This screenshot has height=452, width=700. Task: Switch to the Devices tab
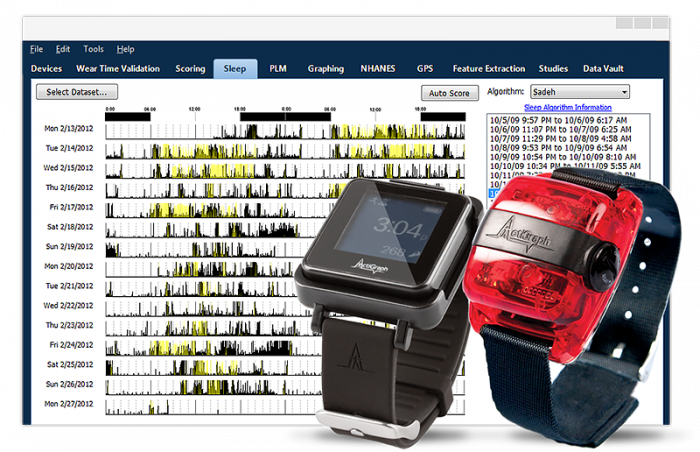(x=46, y=68)
